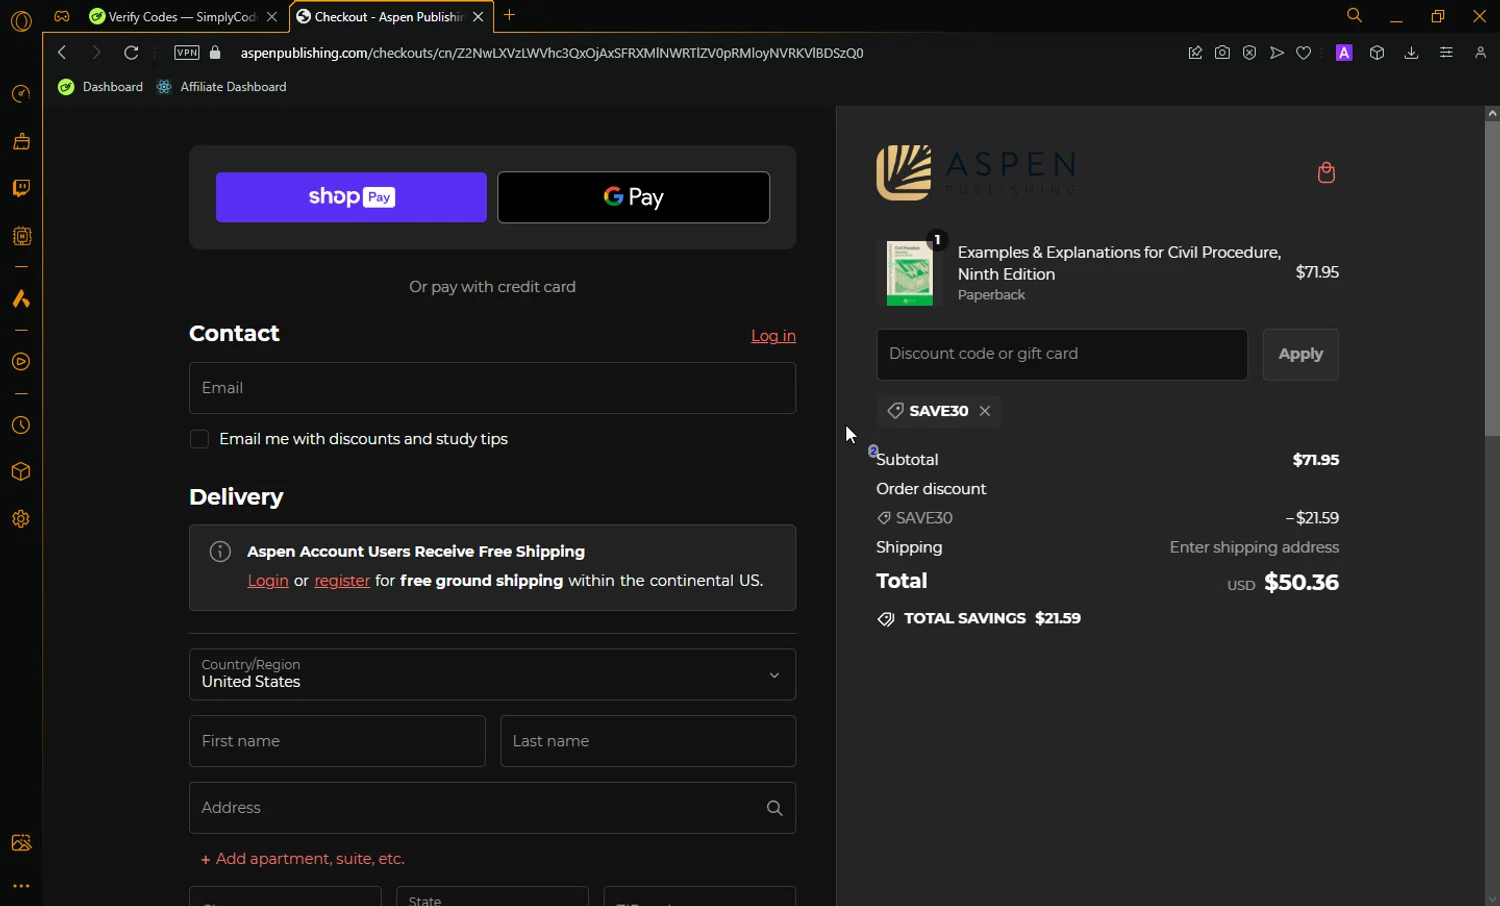This screenshot has height=906, width=1500.
Task: Focus the First name field
Action: [x=337, y=741]
